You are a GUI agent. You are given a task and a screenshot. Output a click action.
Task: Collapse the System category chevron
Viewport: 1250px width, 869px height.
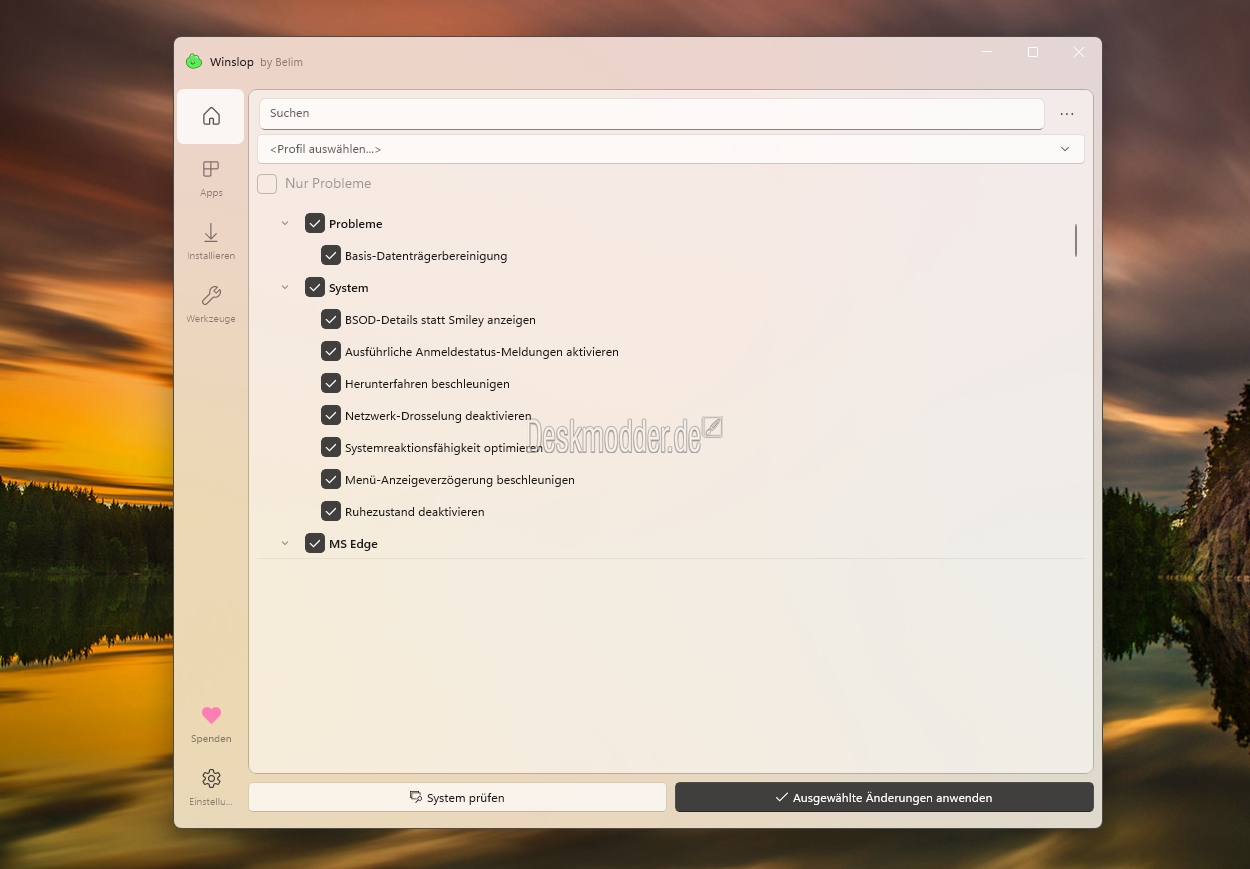[x=285, y=288]
